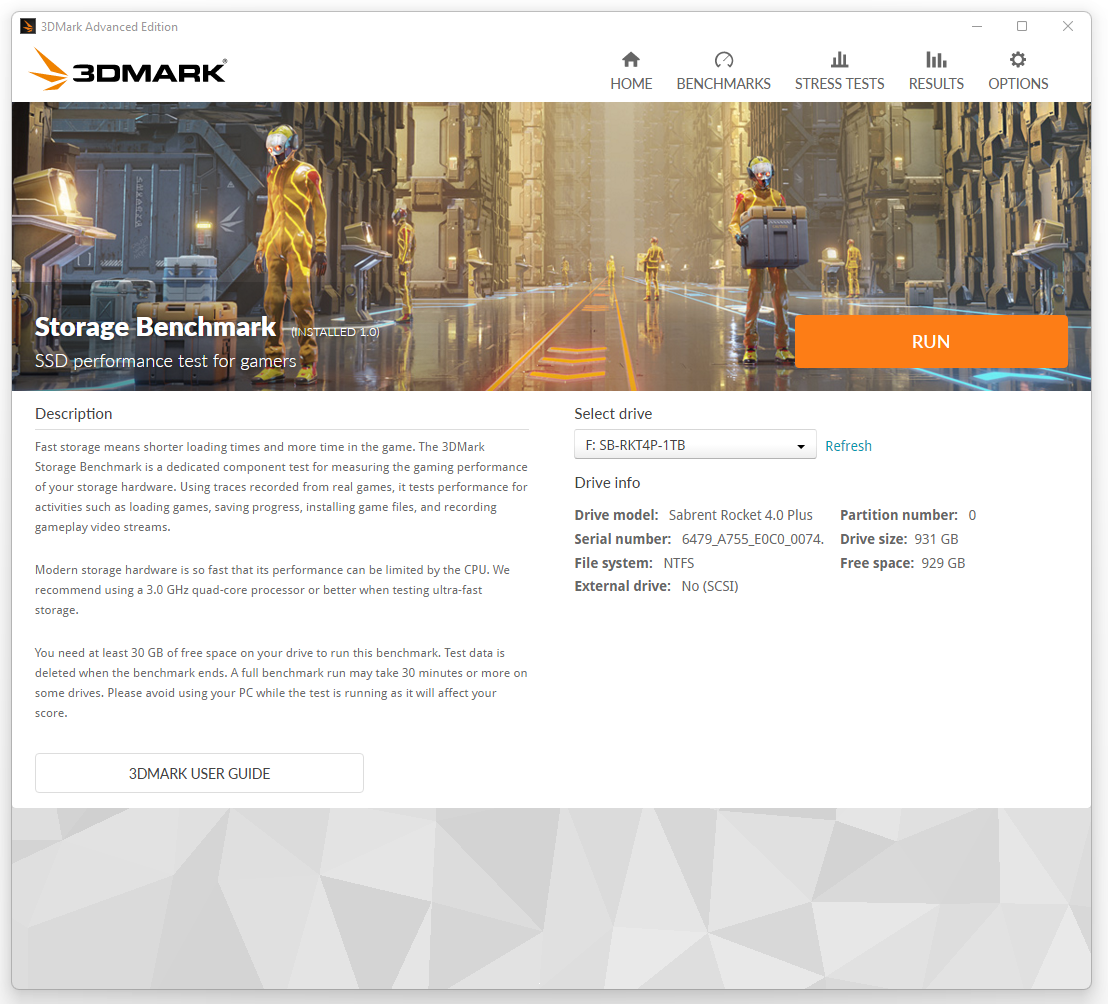Open the OPTIONS tab label
Viewport: 1108px width, 1004px height.
tap(1018, 84)
